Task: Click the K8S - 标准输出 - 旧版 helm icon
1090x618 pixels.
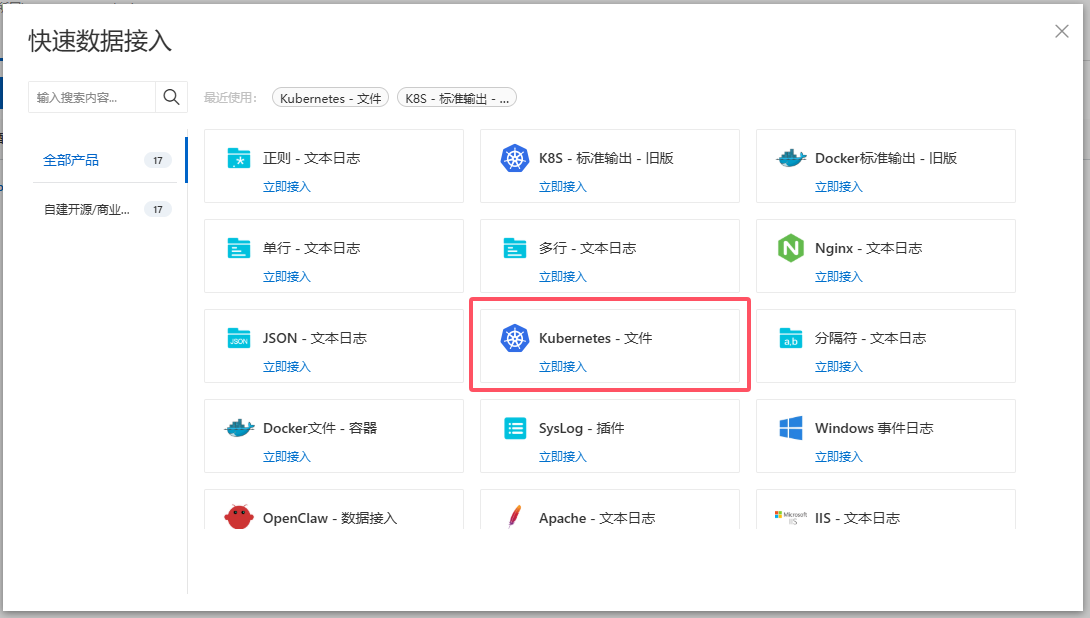Action: 514,158
